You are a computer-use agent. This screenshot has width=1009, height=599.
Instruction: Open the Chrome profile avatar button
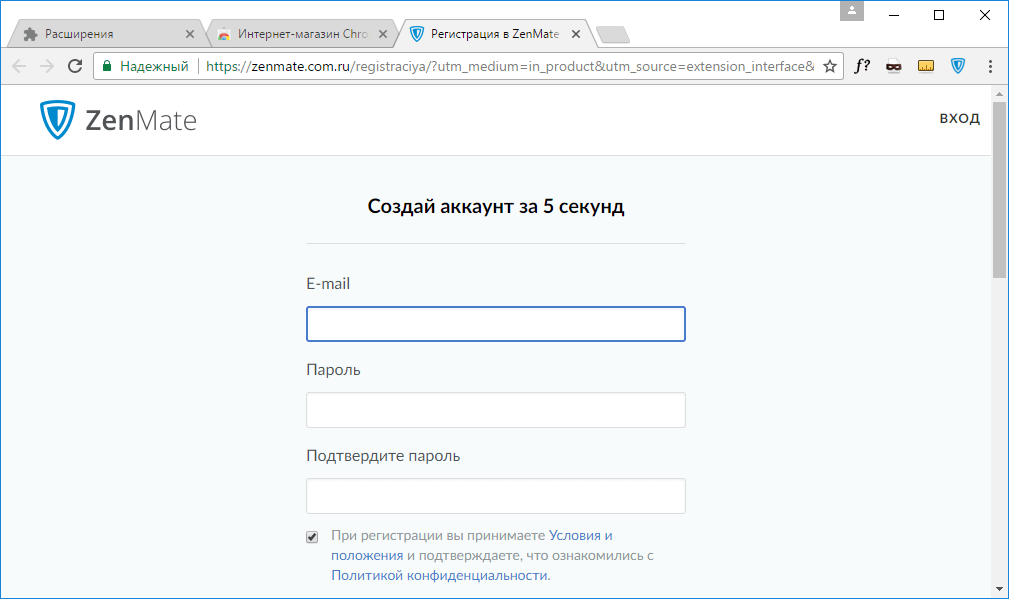pyautogui.click(x=851, y=11)
